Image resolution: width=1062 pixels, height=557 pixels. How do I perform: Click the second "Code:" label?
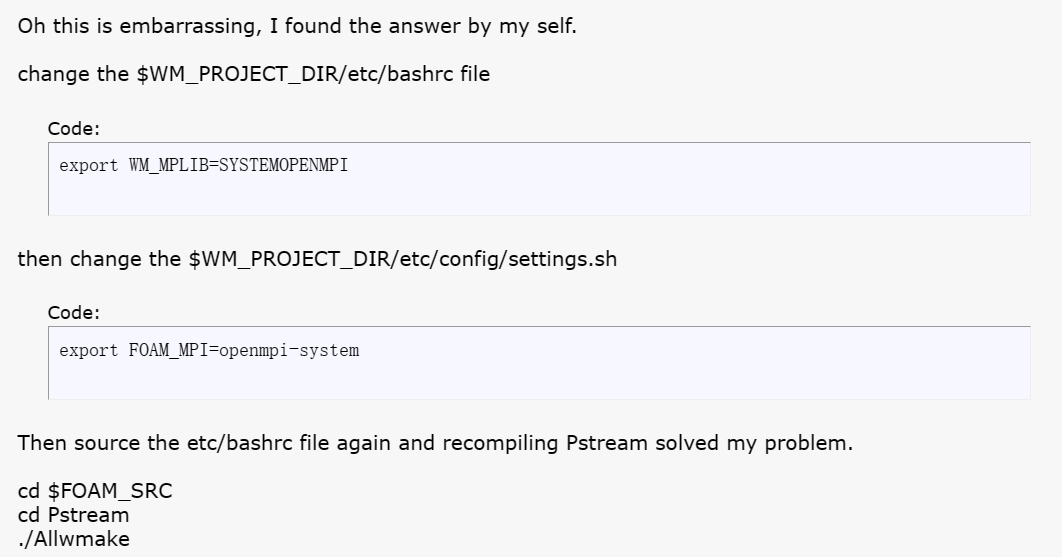click(x=74, y=312)
